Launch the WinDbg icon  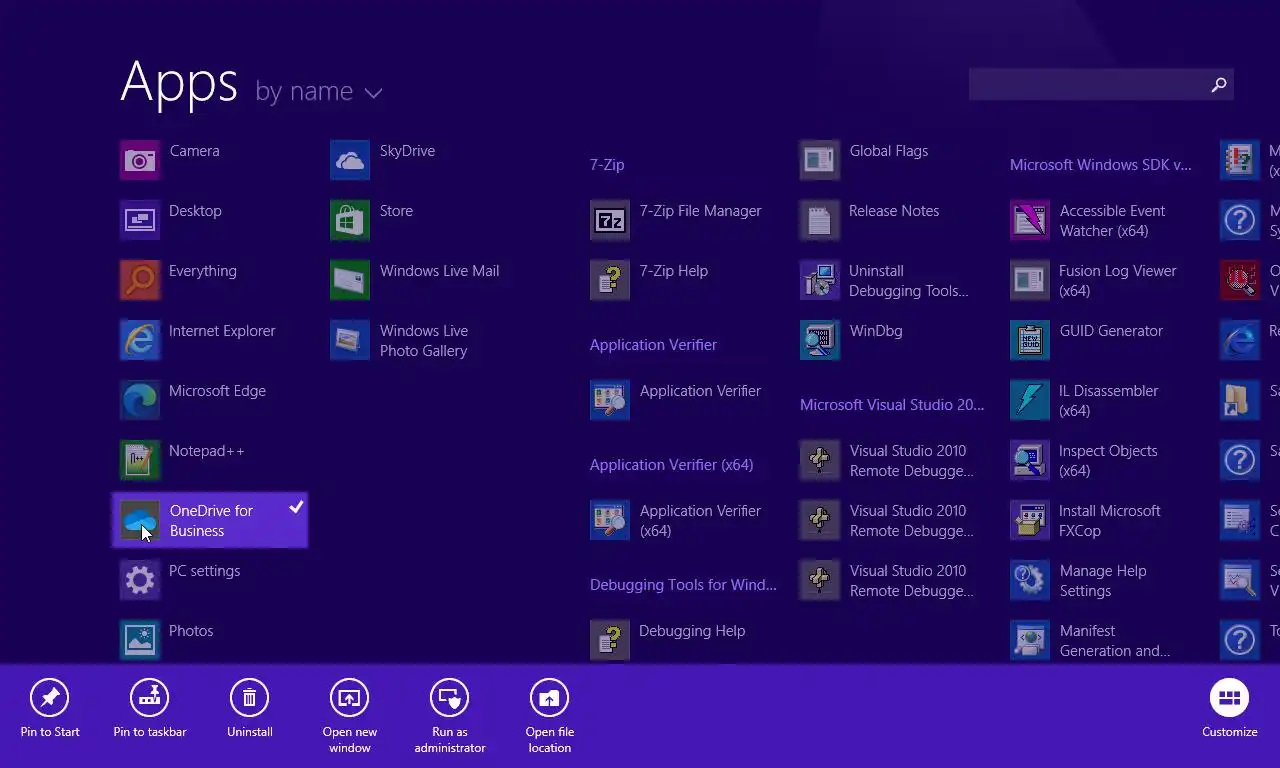point(820,340)
